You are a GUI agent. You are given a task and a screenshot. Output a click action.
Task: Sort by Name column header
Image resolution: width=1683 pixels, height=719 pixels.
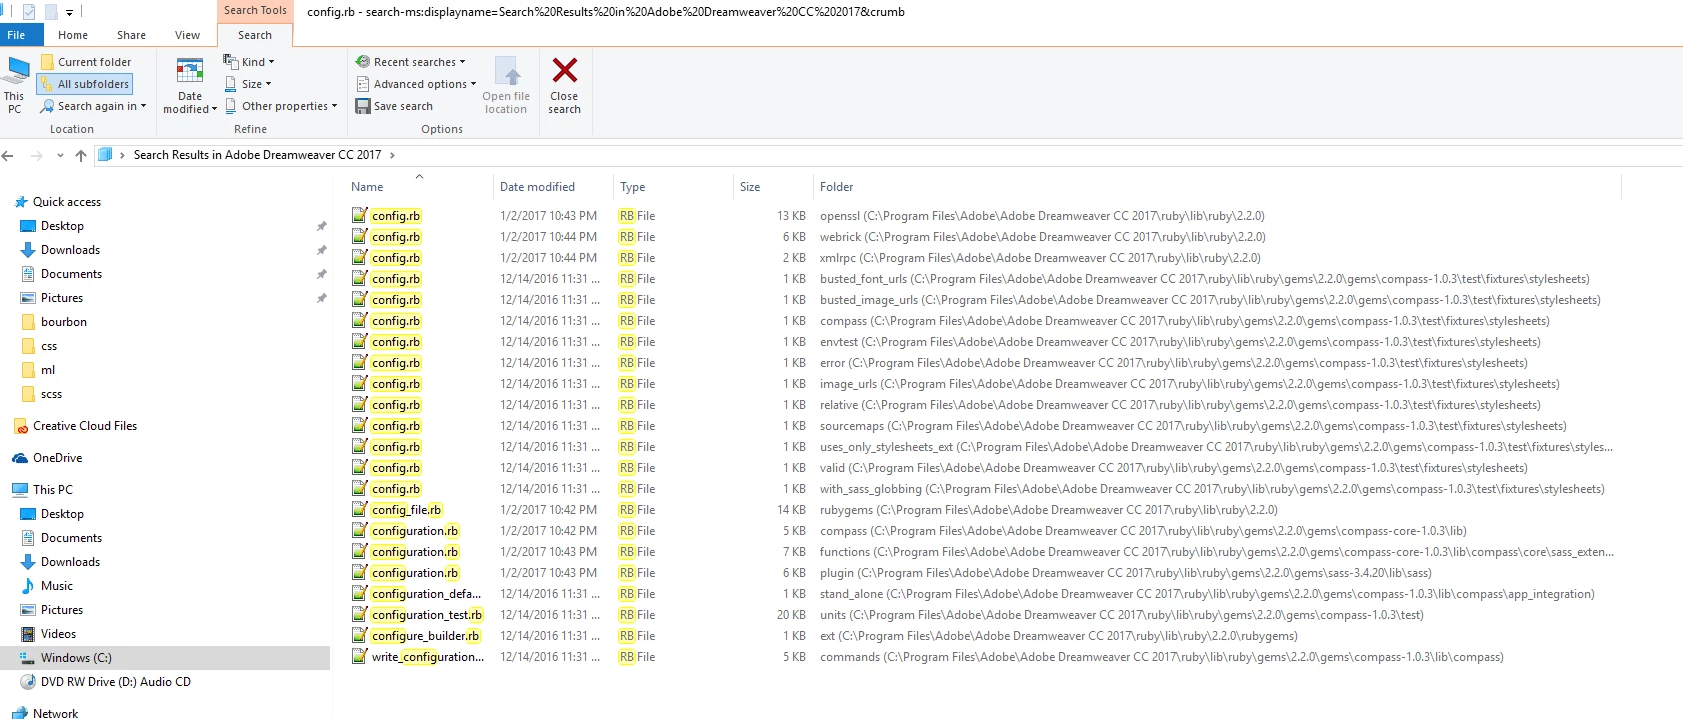[367, 187]
